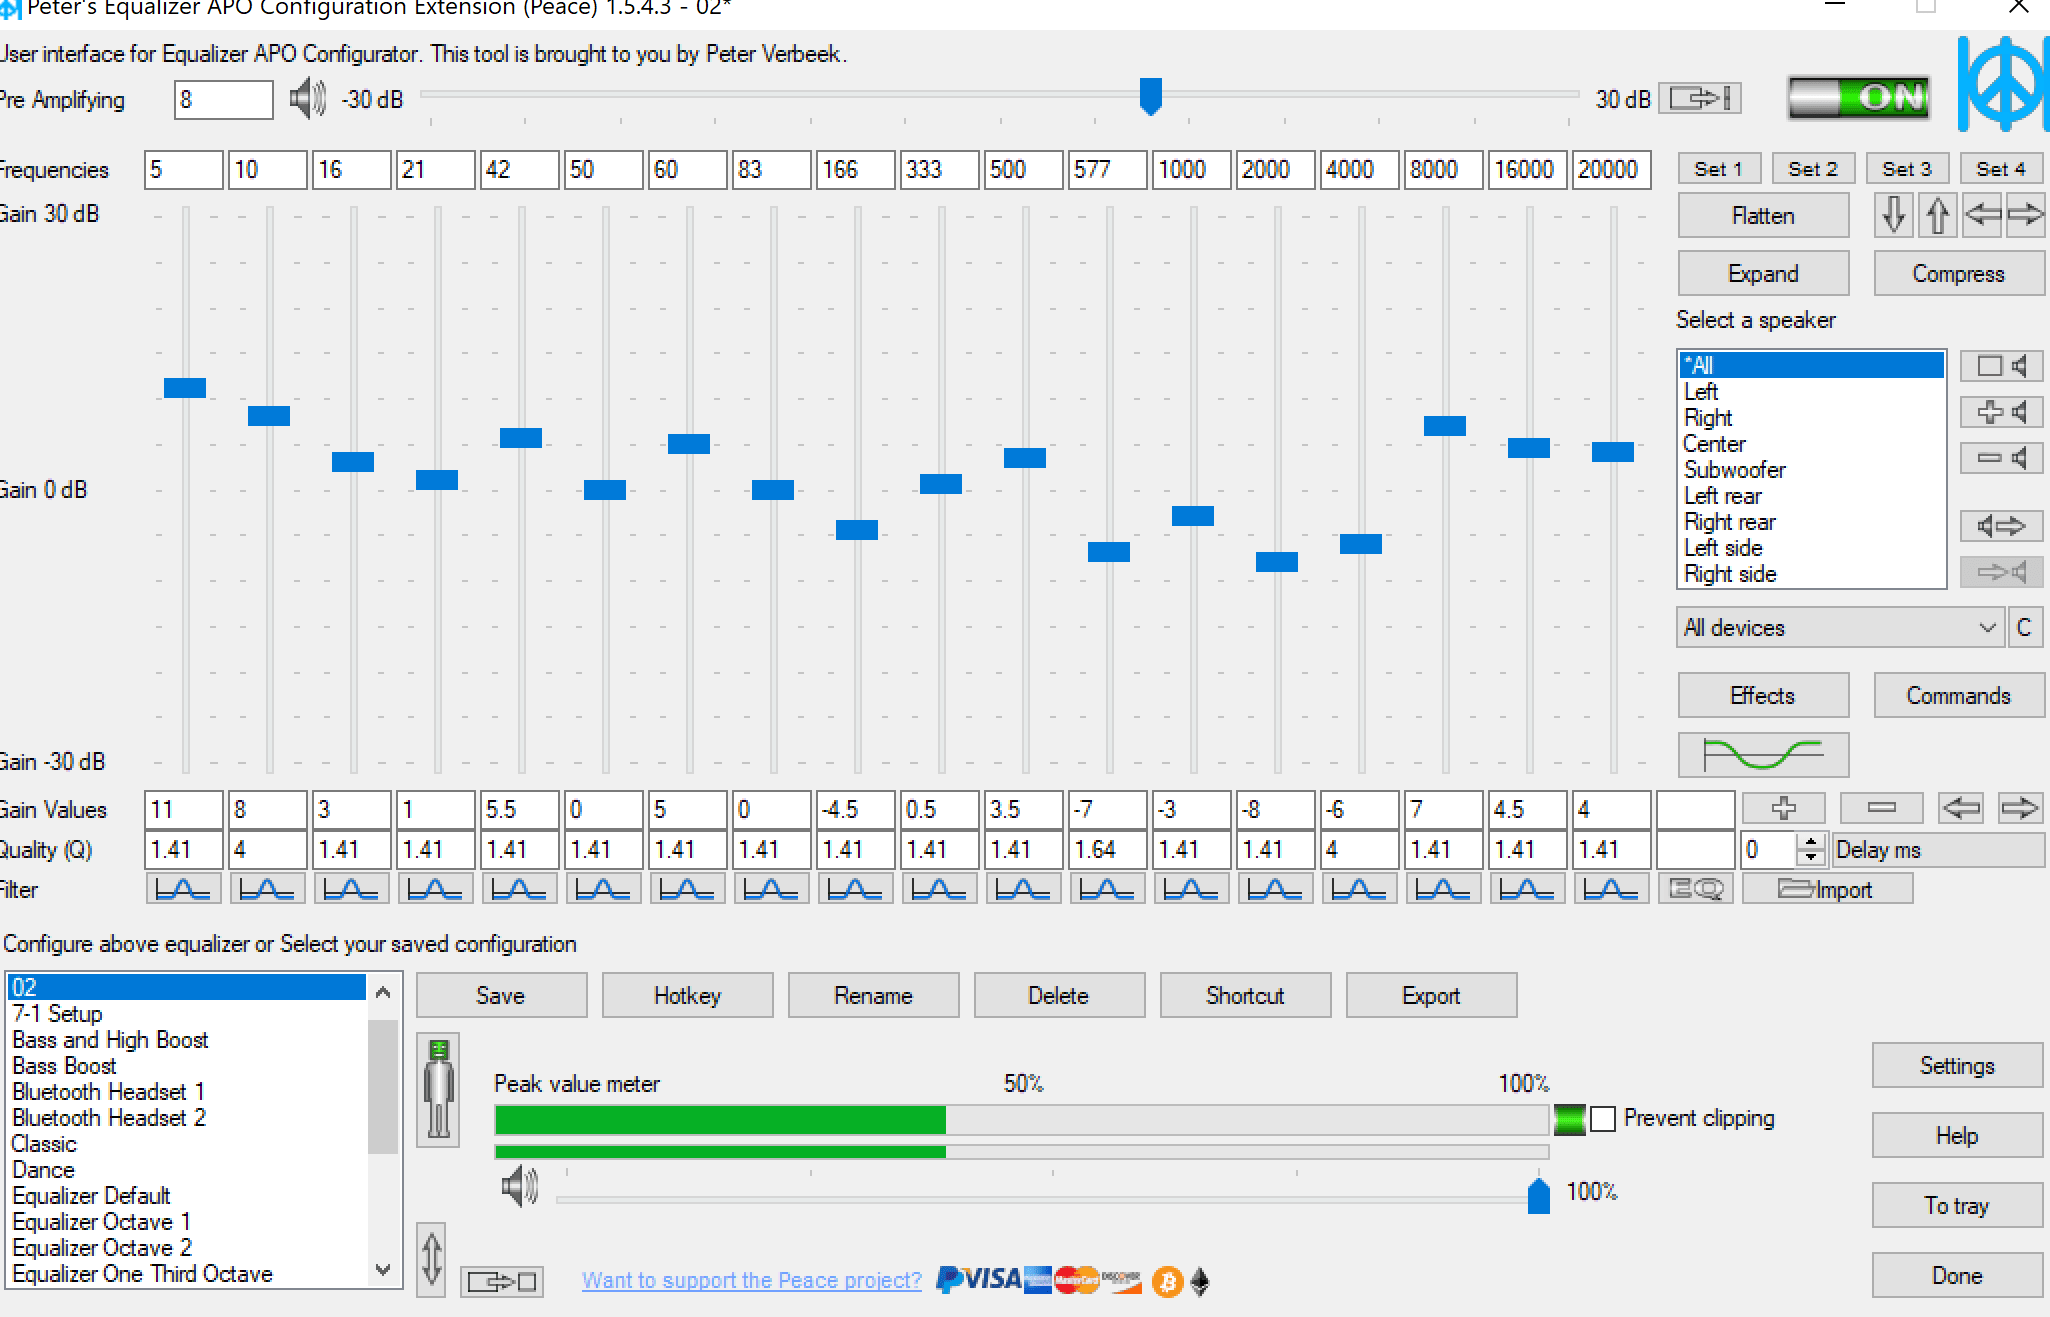The width and height of the screenshot is (2050, 1317).
Task: Click the shift gains down arrow icon
Action: (x=1893, y=215)
